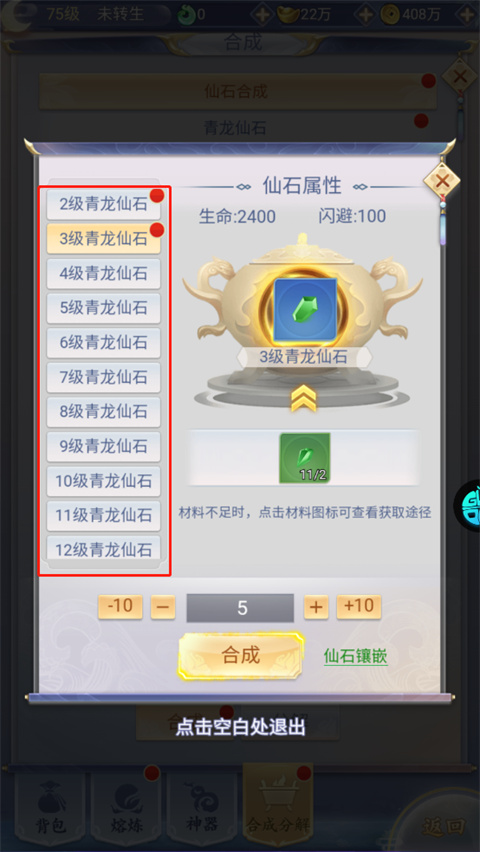The width and height of the screenshot is (480, 852).
Task: Tap the green jade material icon
Action: (x=304, y=458)
